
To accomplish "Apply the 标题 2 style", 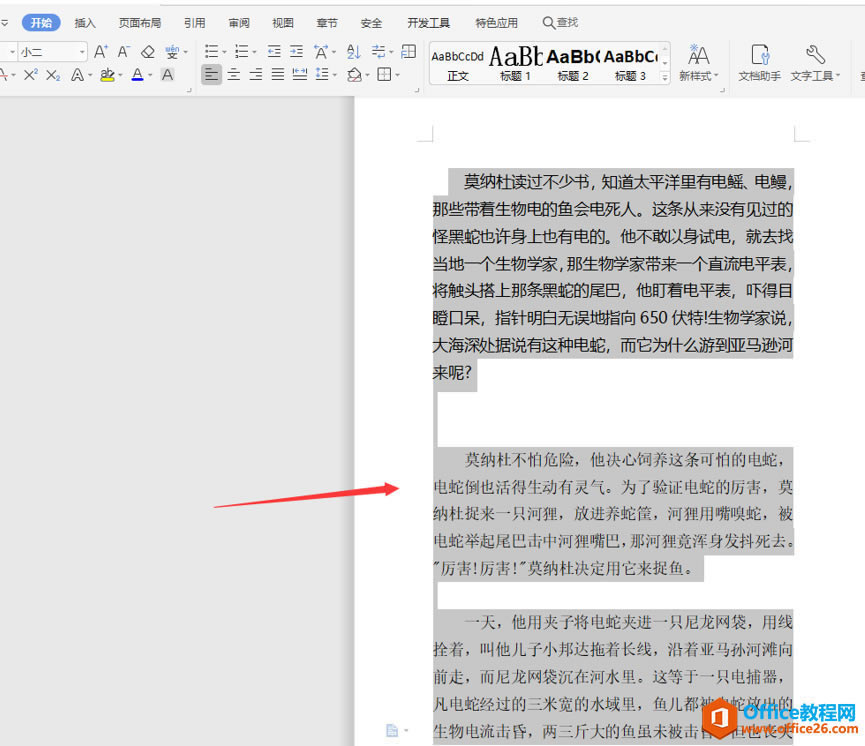I will tap(573, 63).
